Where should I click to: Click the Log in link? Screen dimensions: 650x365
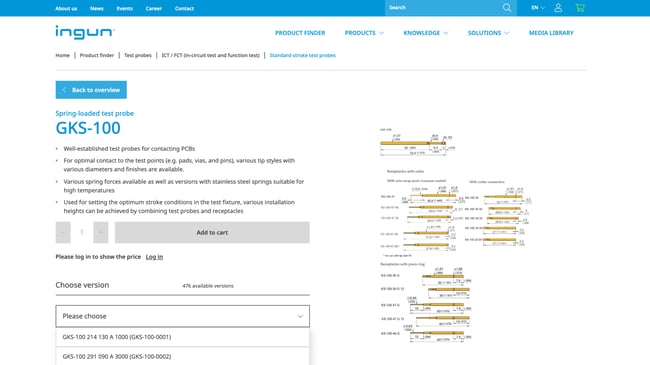[x=154, y=257]
